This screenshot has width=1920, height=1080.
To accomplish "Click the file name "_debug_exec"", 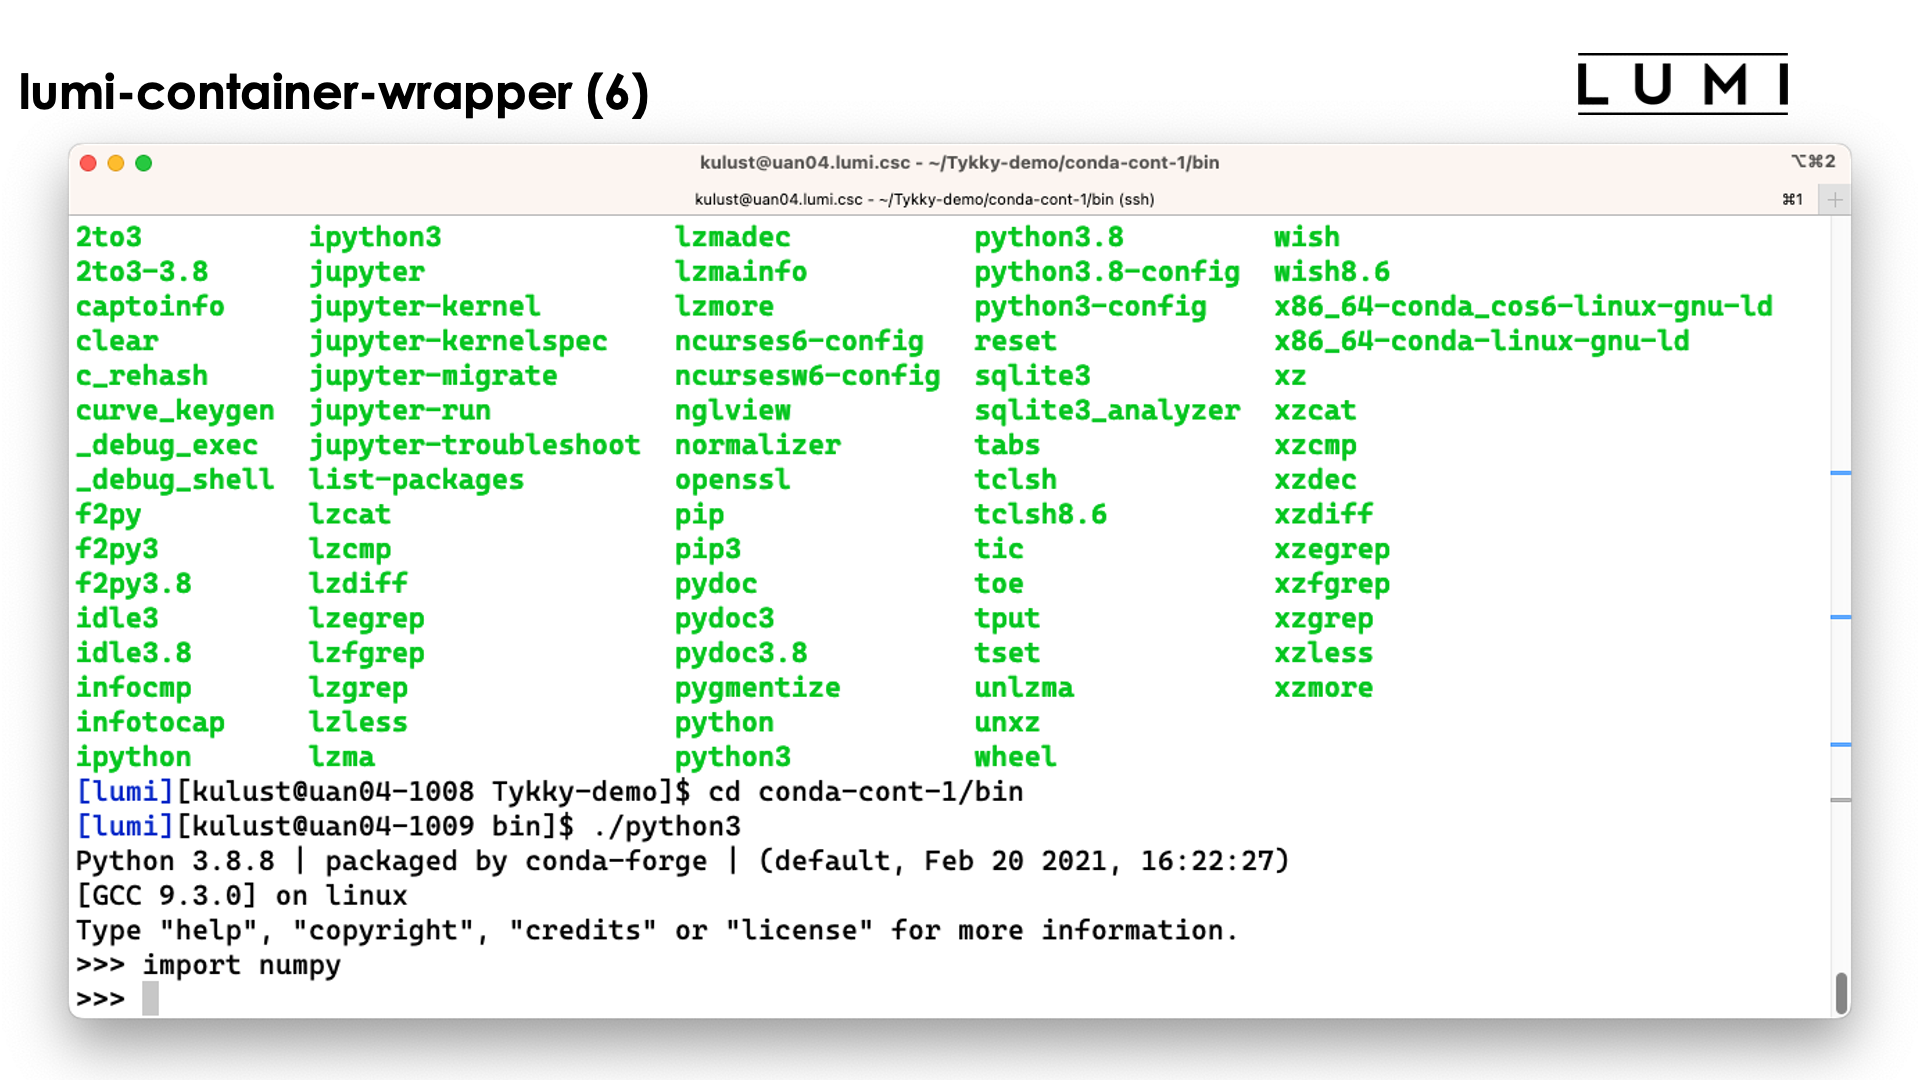I will [167, 445].
